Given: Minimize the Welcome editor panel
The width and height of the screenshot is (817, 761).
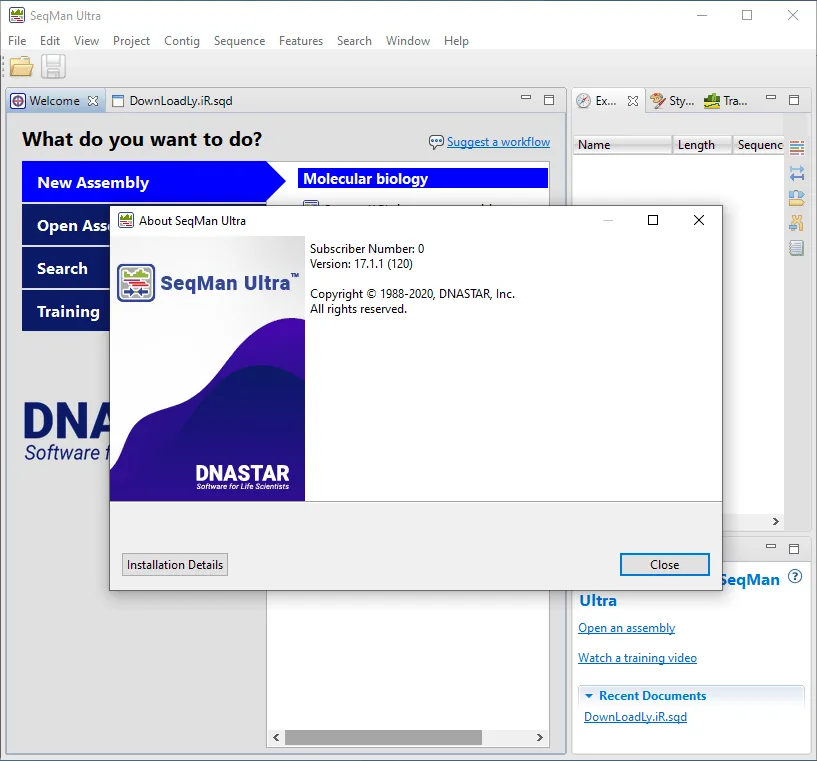Looking at the screenshot, I should click(x=526, y=98).
